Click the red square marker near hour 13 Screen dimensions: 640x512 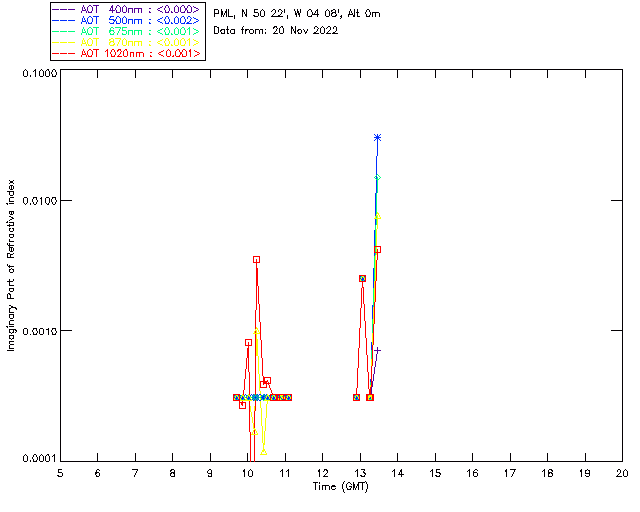coord(362,278)
